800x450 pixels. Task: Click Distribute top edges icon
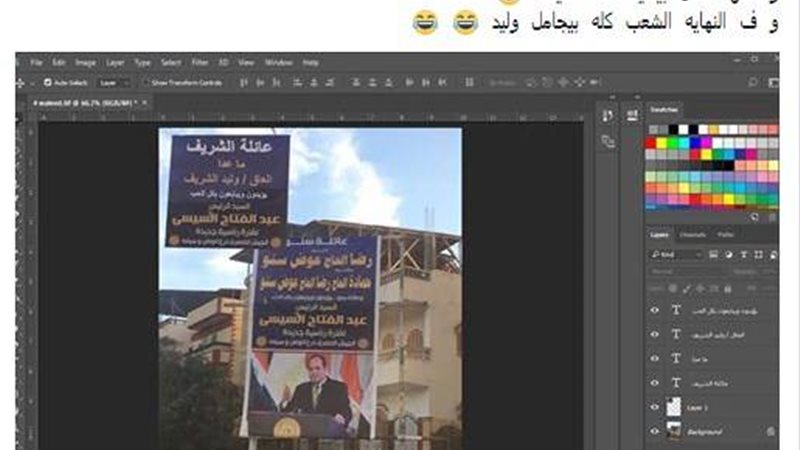356,82
